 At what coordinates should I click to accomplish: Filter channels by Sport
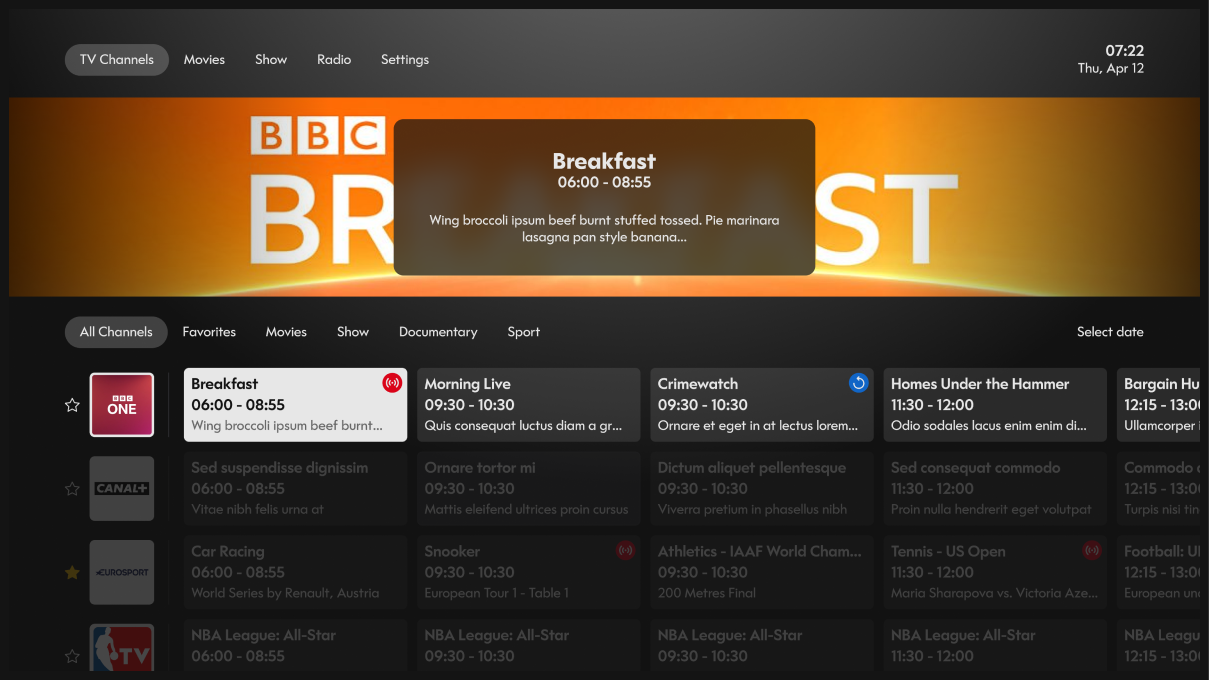tap(523, 332)
